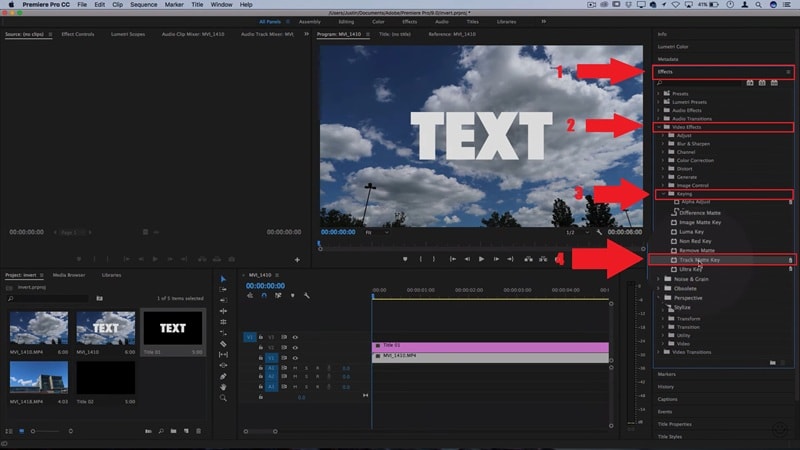
Task: Expand Lumetri Presets folder
Action: (x=658, y=102)
